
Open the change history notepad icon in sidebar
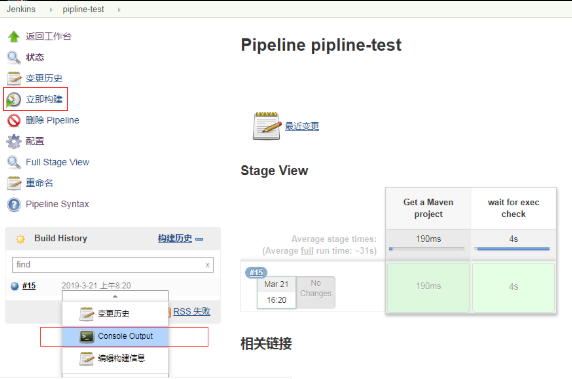pyautogui.click(x=14, y=78)
